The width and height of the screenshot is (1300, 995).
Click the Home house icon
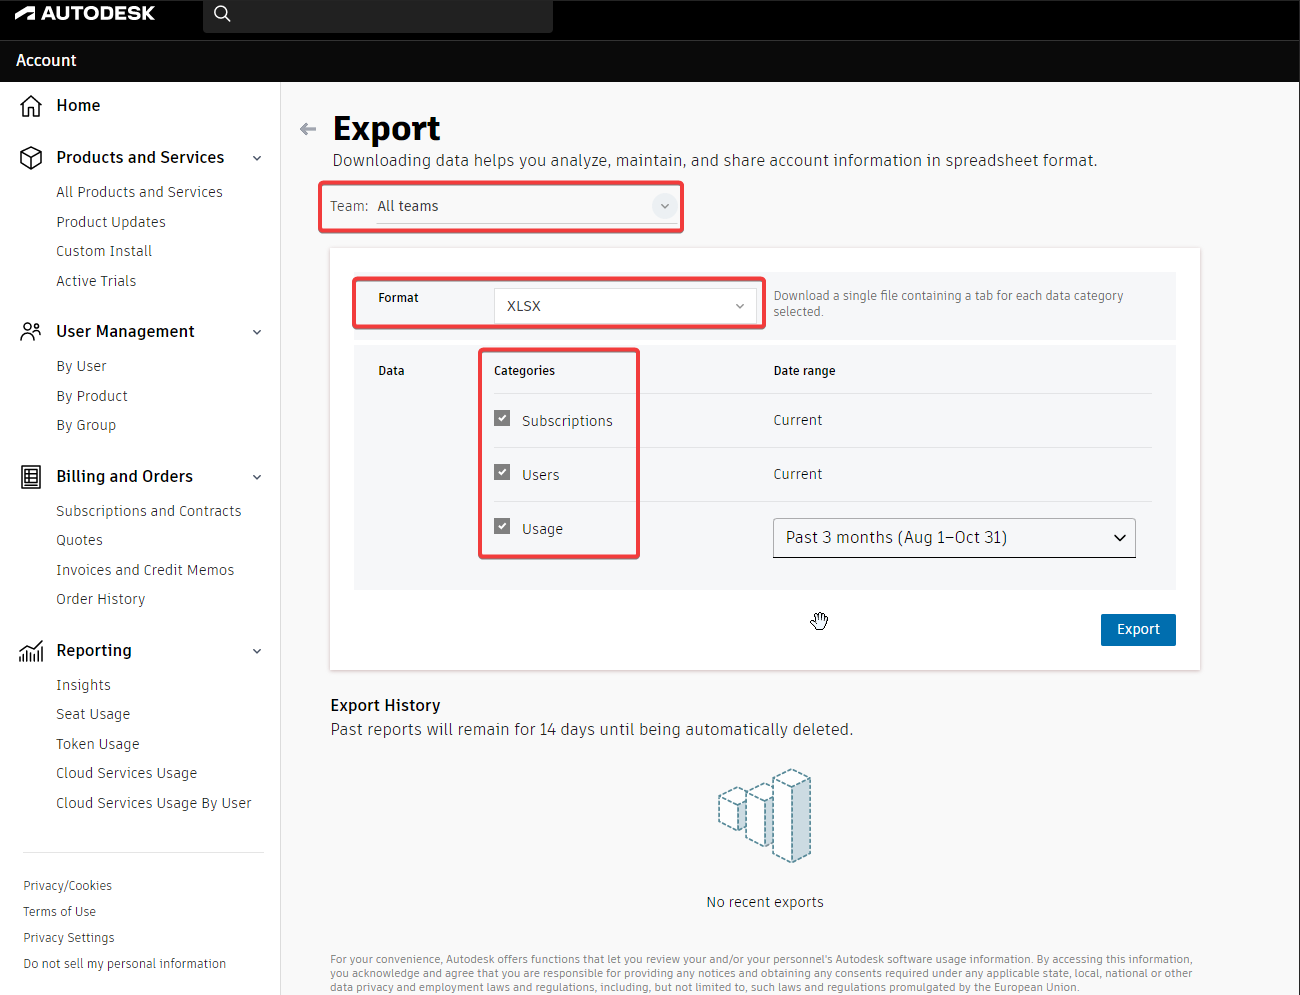click(31, 106)
